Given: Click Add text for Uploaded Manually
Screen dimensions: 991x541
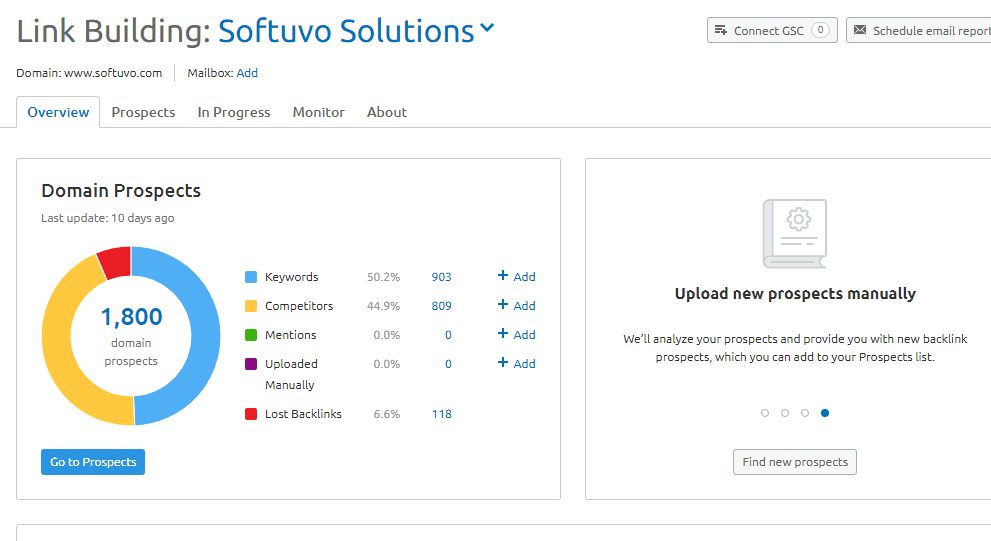Looking at the screenshot, I should [x=524, y=364].
